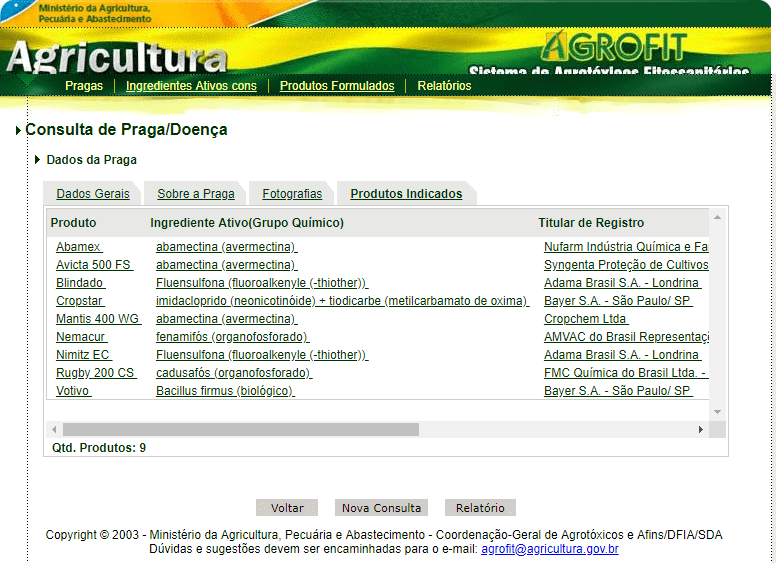Click the AGROFIT logo in header

pyautogui.click(x=614, y=46)
